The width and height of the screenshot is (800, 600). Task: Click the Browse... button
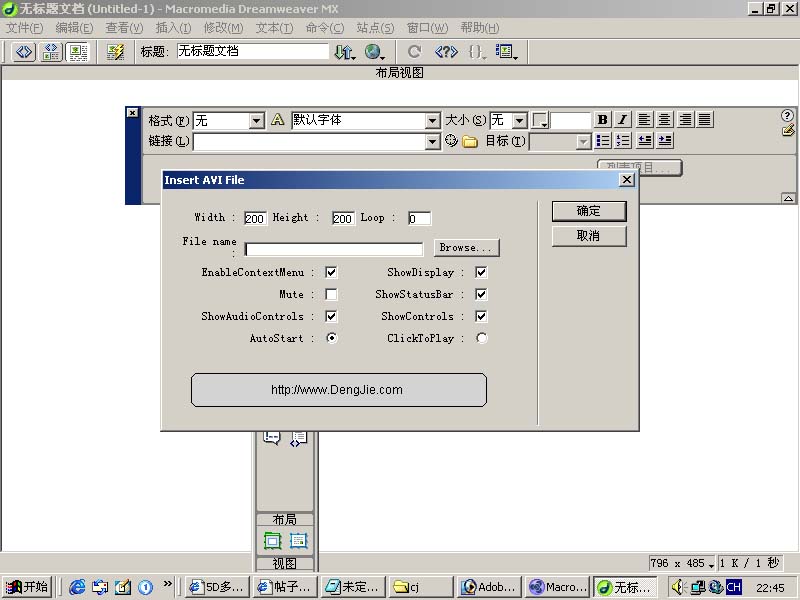466,247
